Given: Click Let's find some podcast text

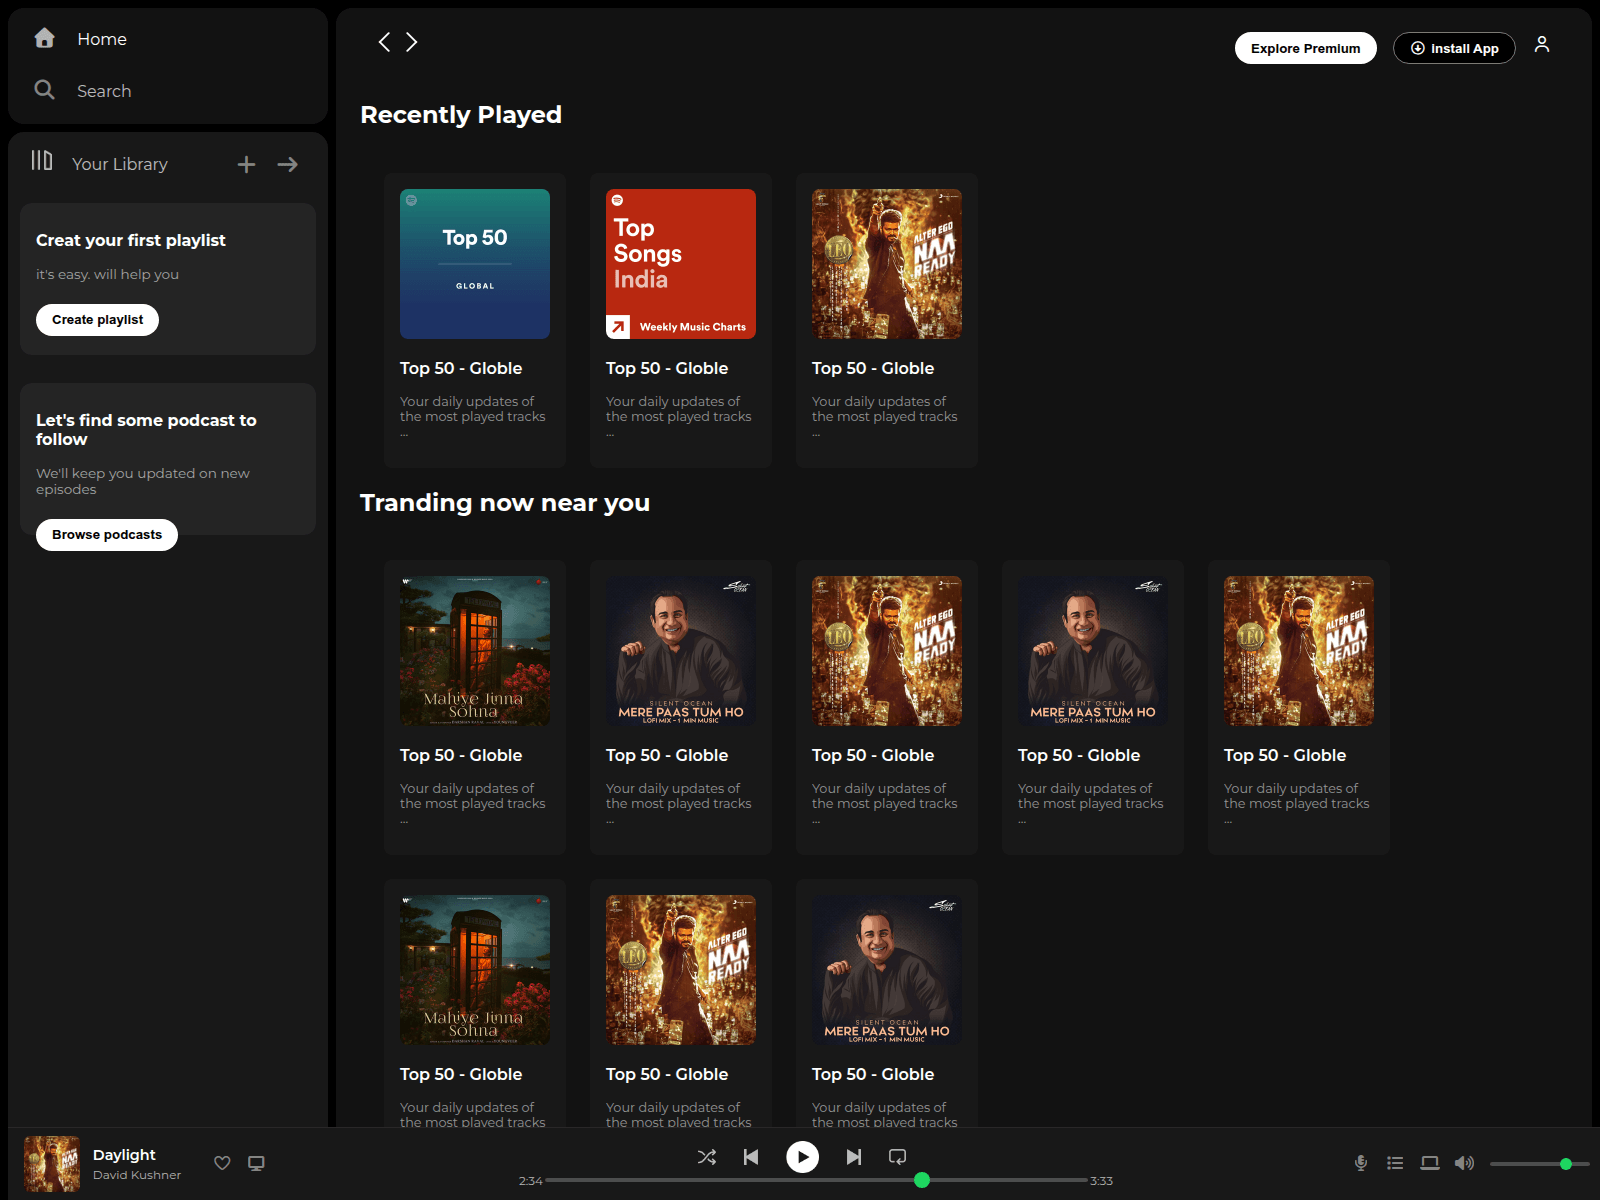Looking at the screenshot, I should click(x=146, y=430).
